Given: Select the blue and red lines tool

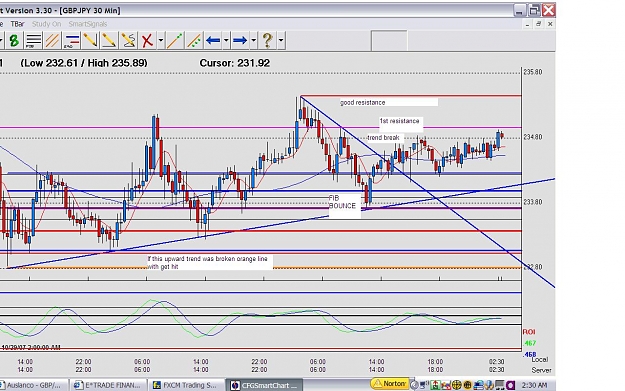Looking at the screenshot, I should coord(71,40).
